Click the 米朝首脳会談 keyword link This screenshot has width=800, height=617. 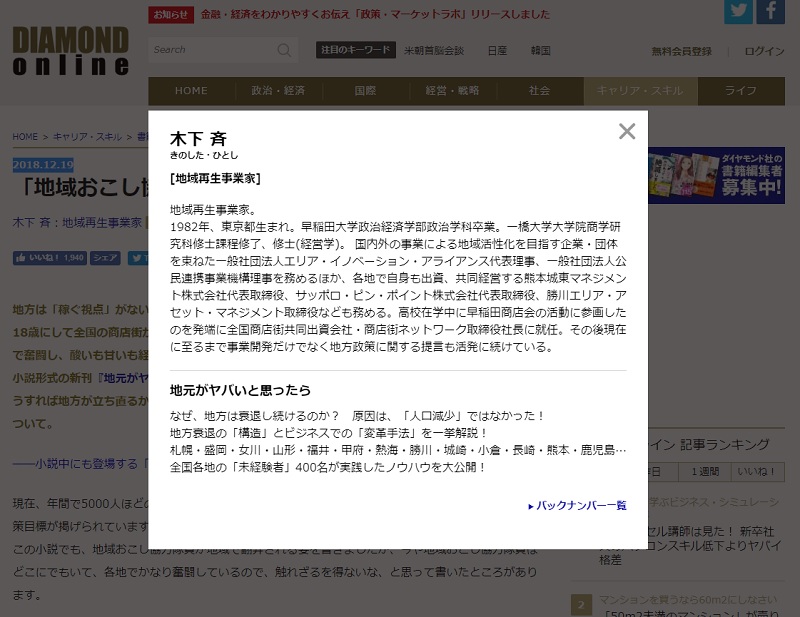434,51
